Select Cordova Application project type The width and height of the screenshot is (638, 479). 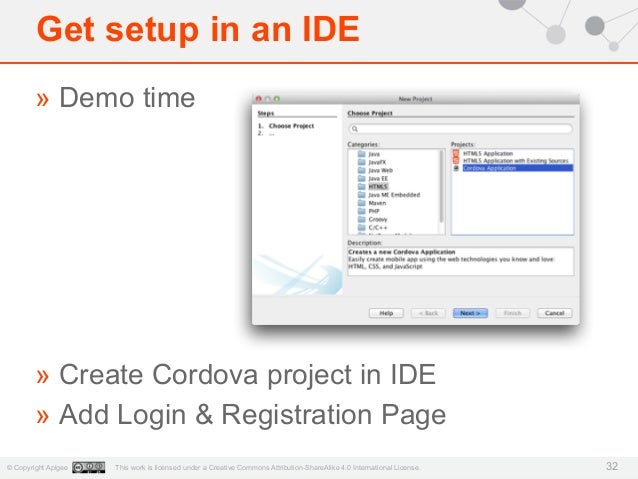pyautogui.click(x=518, y=168)
